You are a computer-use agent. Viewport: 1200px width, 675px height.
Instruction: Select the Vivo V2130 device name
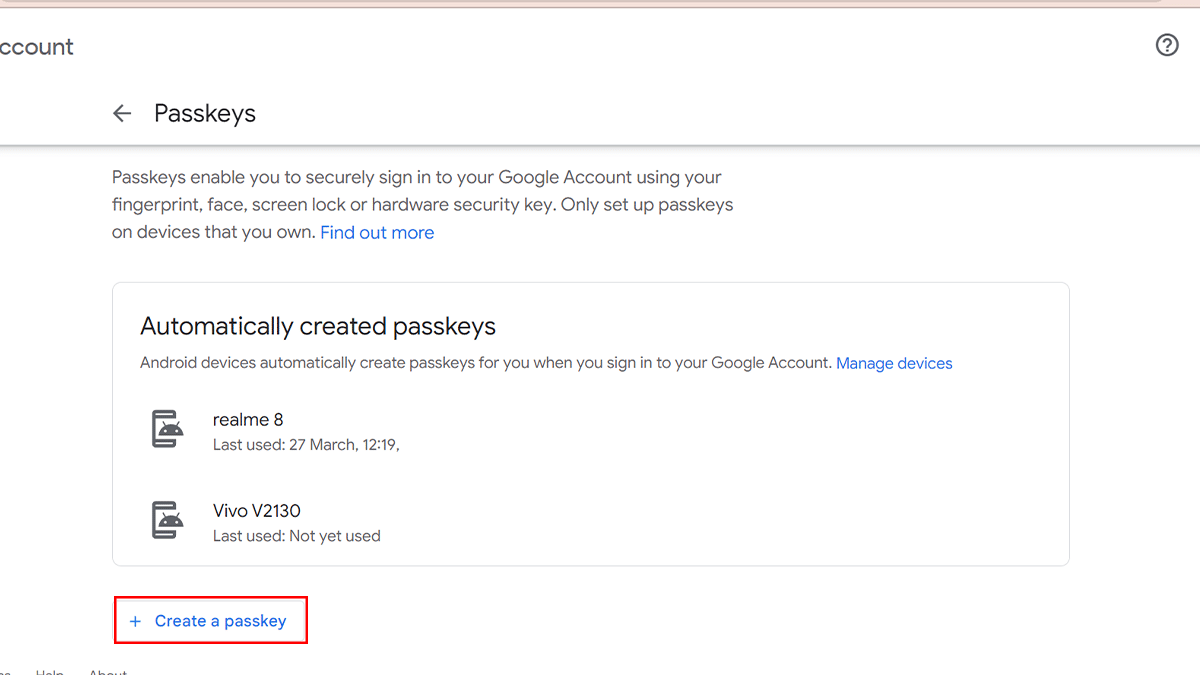257,511
